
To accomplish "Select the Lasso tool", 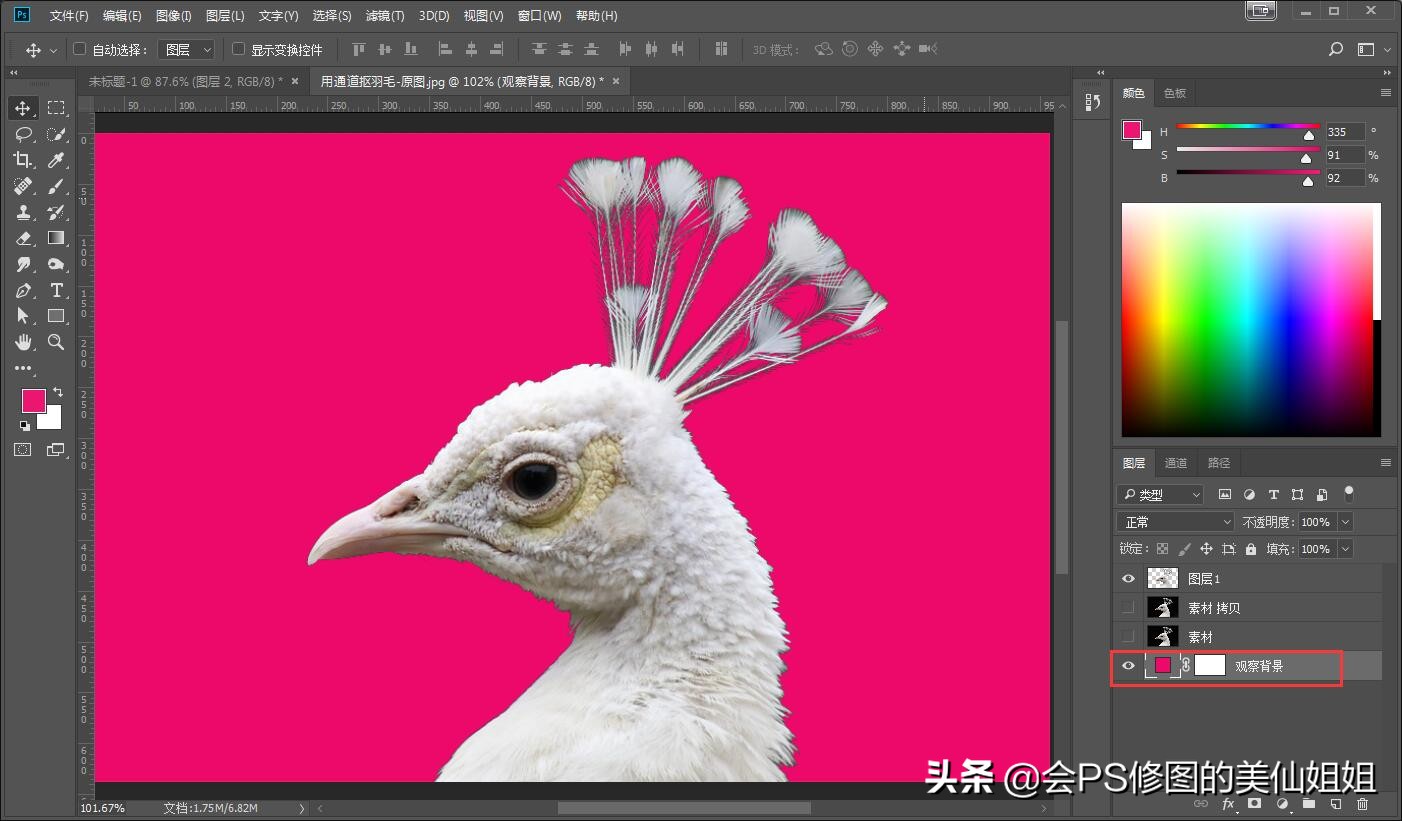I will 23,134.
